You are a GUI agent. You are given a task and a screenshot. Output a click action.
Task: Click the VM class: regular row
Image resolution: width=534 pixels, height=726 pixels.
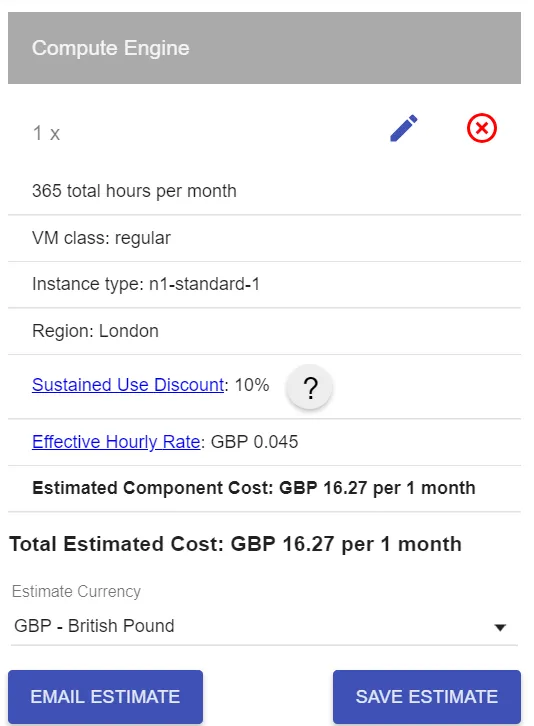[x=264, y=238]
